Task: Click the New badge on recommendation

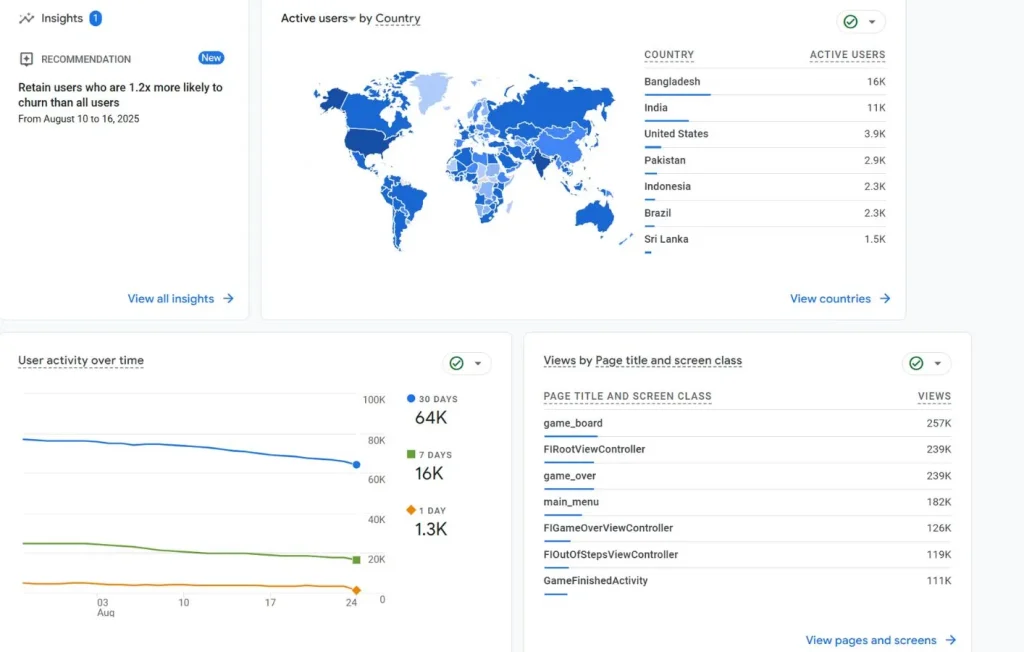Action: 211,58
